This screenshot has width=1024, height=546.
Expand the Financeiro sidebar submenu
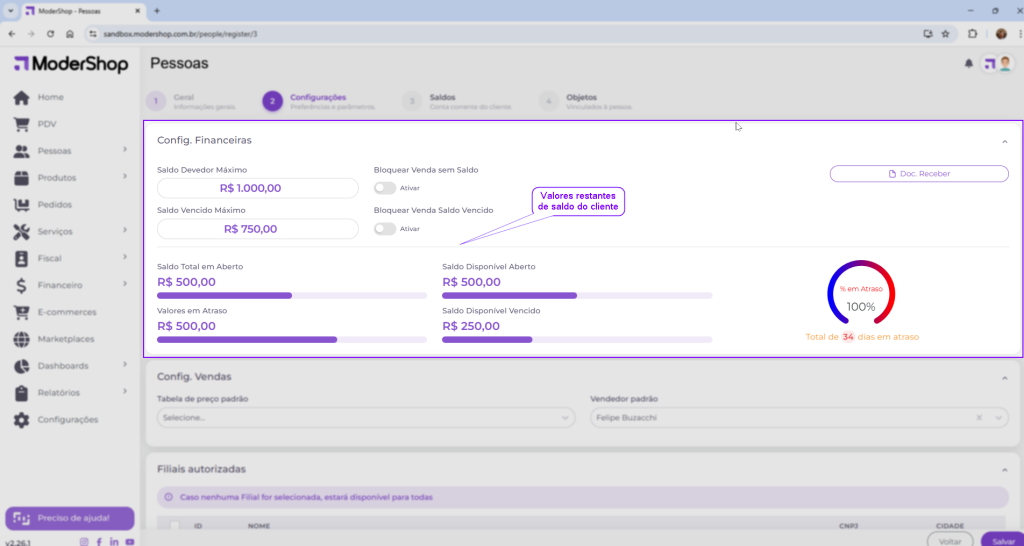(125, 285)
